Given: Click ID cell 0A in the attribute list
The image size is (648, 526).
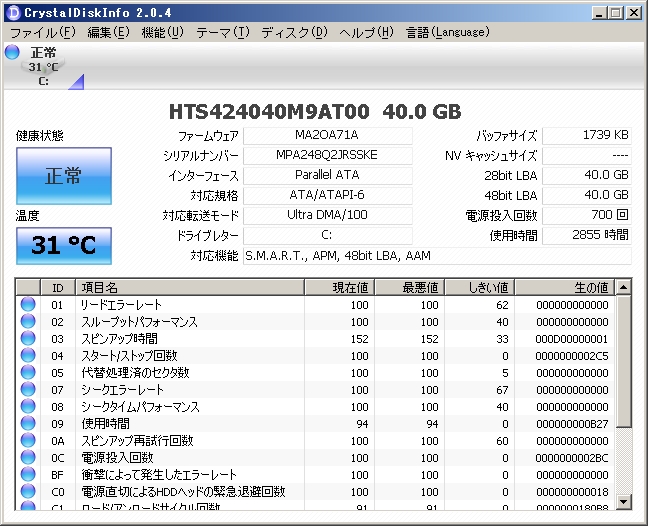Looking at the screenshot, I should point(58,441).
